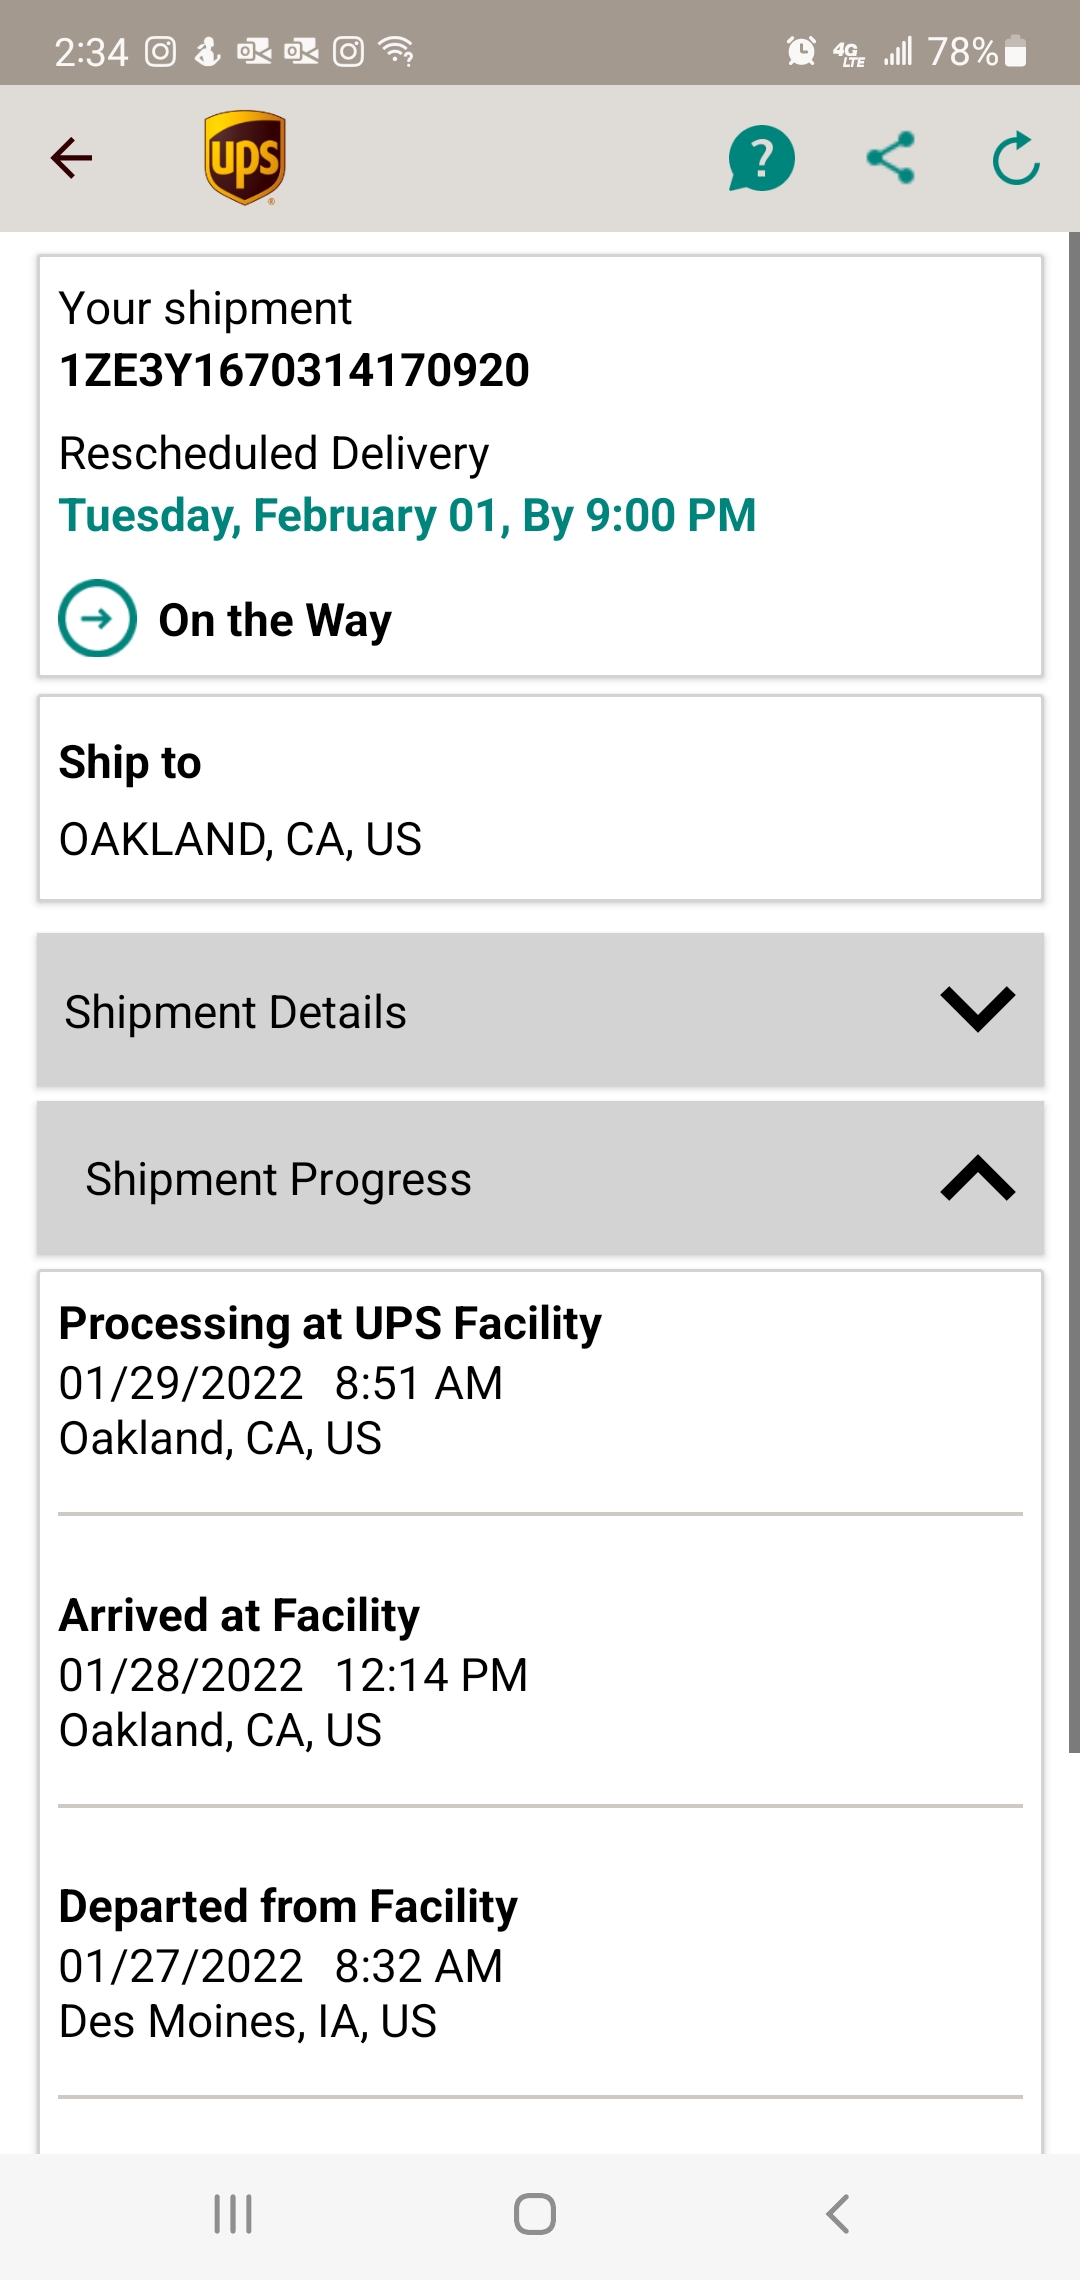The height and width of the screenshot is (2280, 1080).
Task: Select Departed from Facility entry
Action: [540, 1964]
